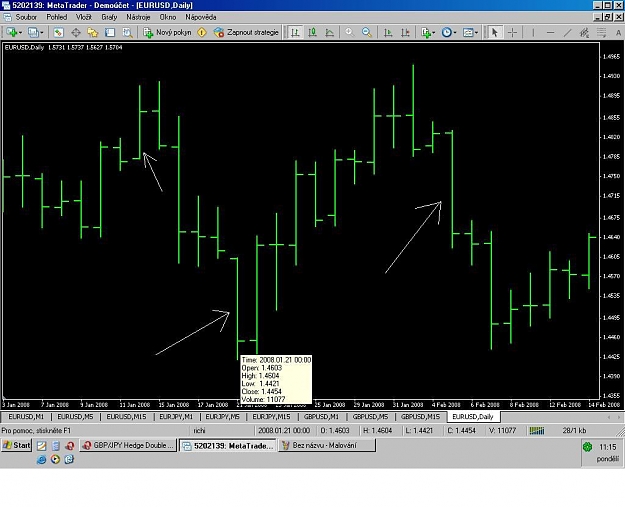Image resolution: width=625 pixels, height=507 pixels.
Task: Click 'V: 11077' volume in status bar
Action: (502, 430)
